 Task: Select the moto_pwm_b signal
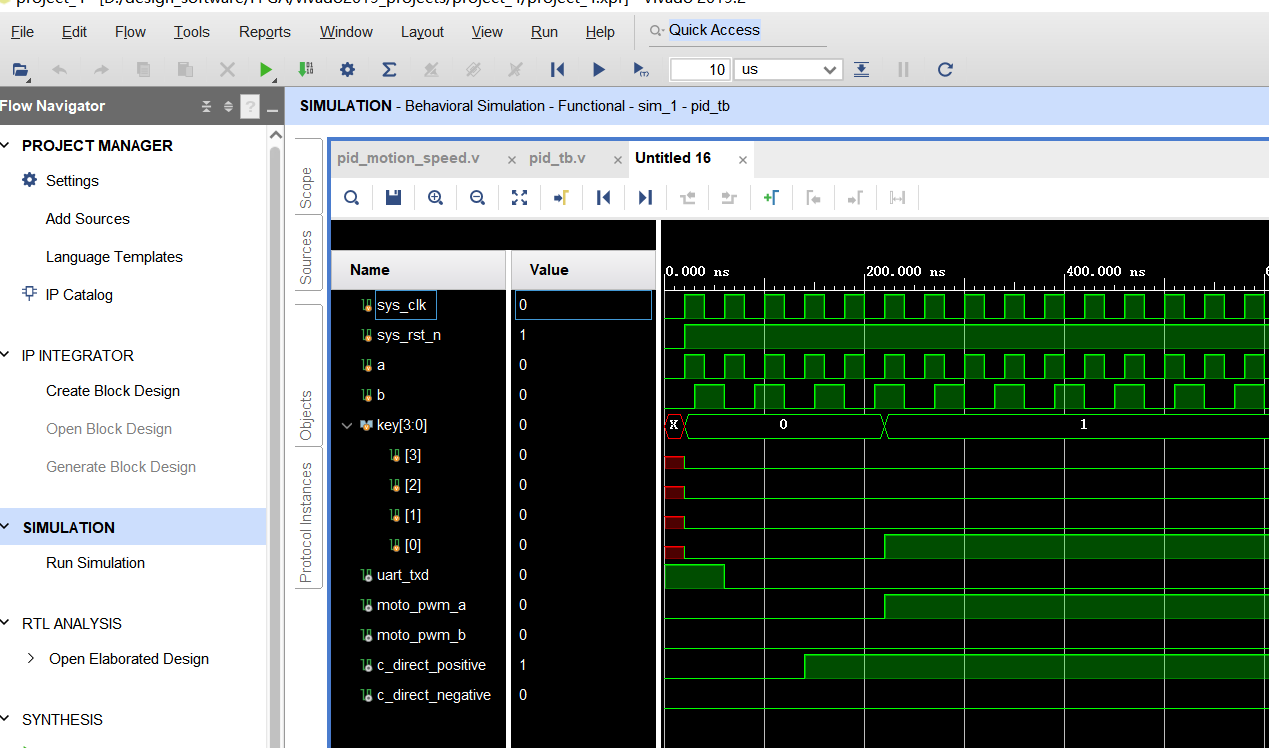pos(421,635)
